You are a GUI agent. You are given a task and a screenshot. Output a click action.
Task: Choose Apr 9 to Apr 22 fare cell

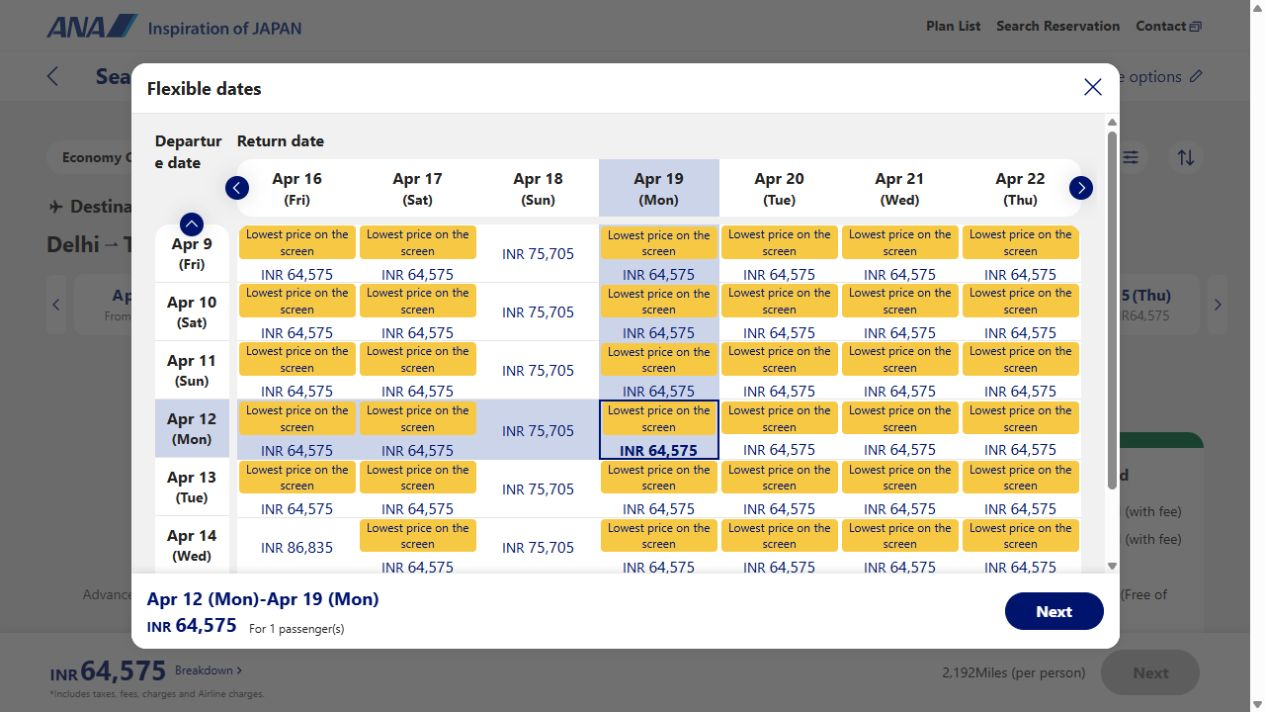1020,254
